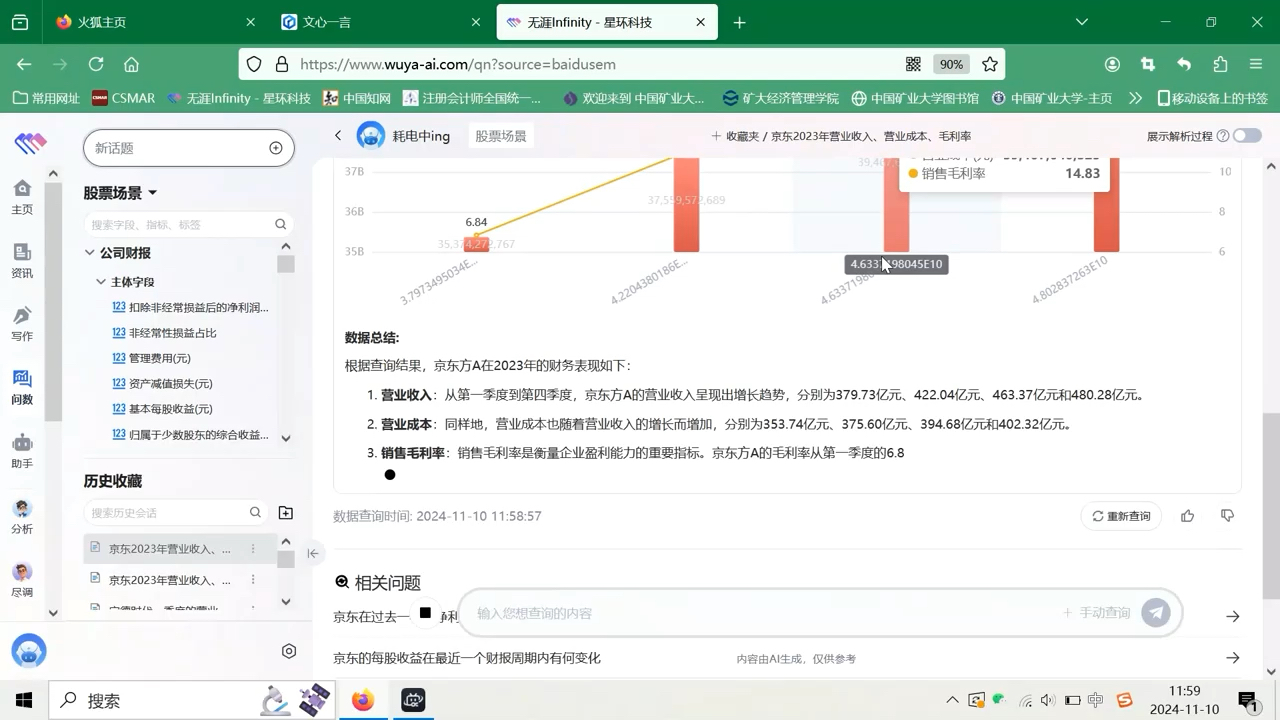Screen dimensions: 1280x720
Task: Click the page zoom 90% indicator
Action: 951,64
